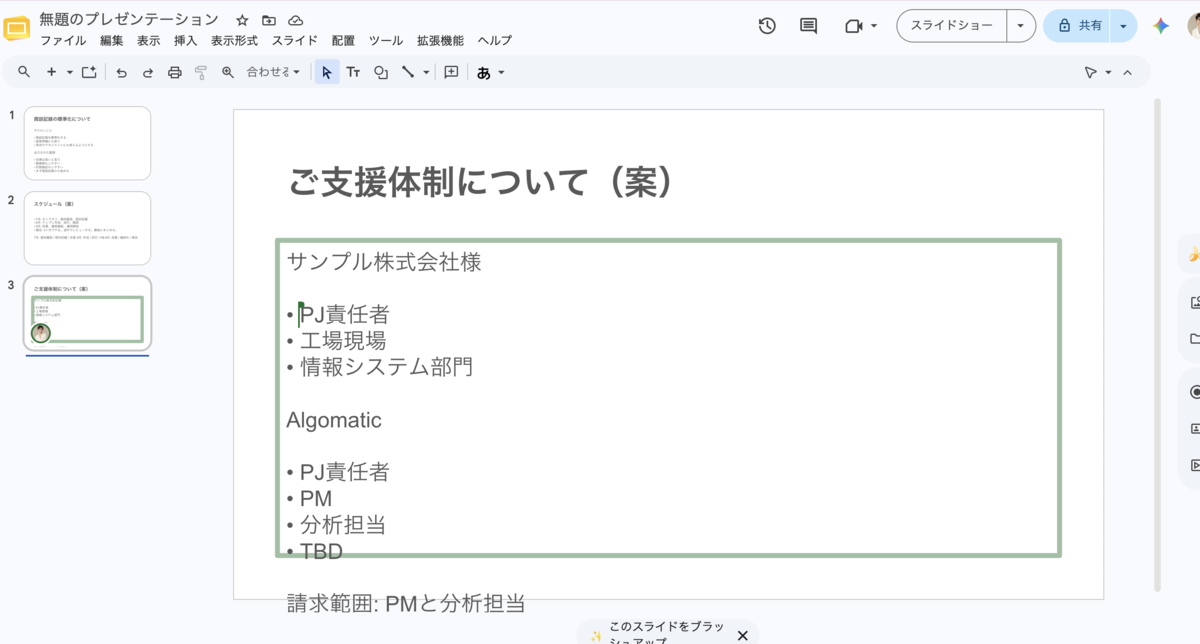Click the 共有 share button
The width and height of the screenshot is (1200, 644).
pos(1078,26)
